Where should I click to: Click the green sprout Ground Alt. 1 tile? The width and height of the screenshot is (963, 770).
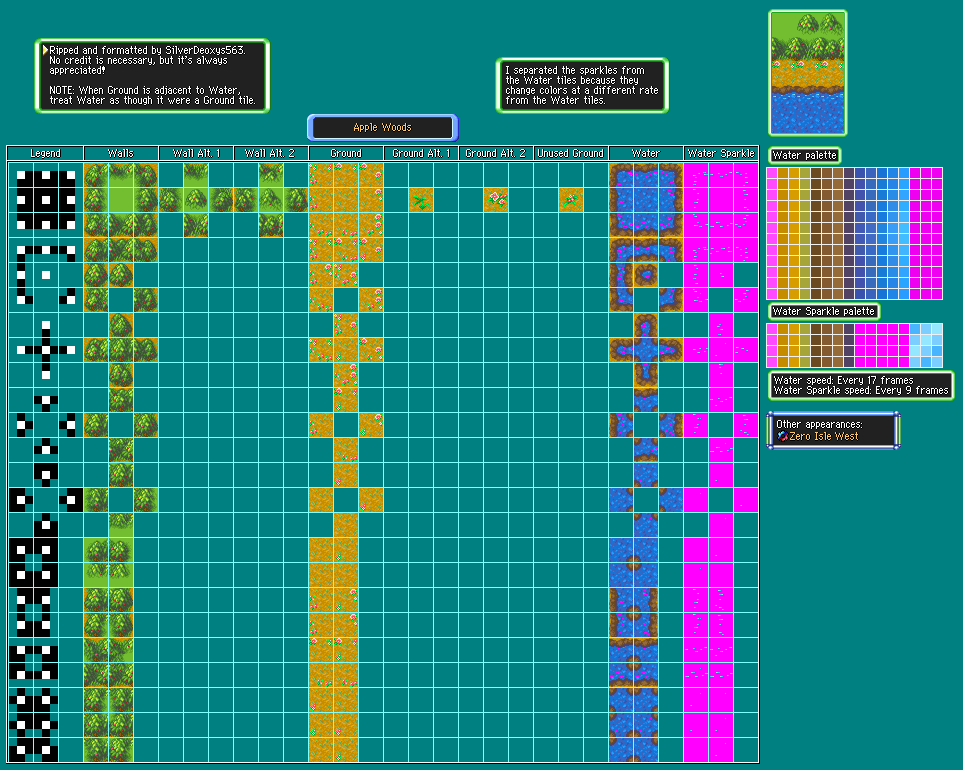tap(421, 200)
